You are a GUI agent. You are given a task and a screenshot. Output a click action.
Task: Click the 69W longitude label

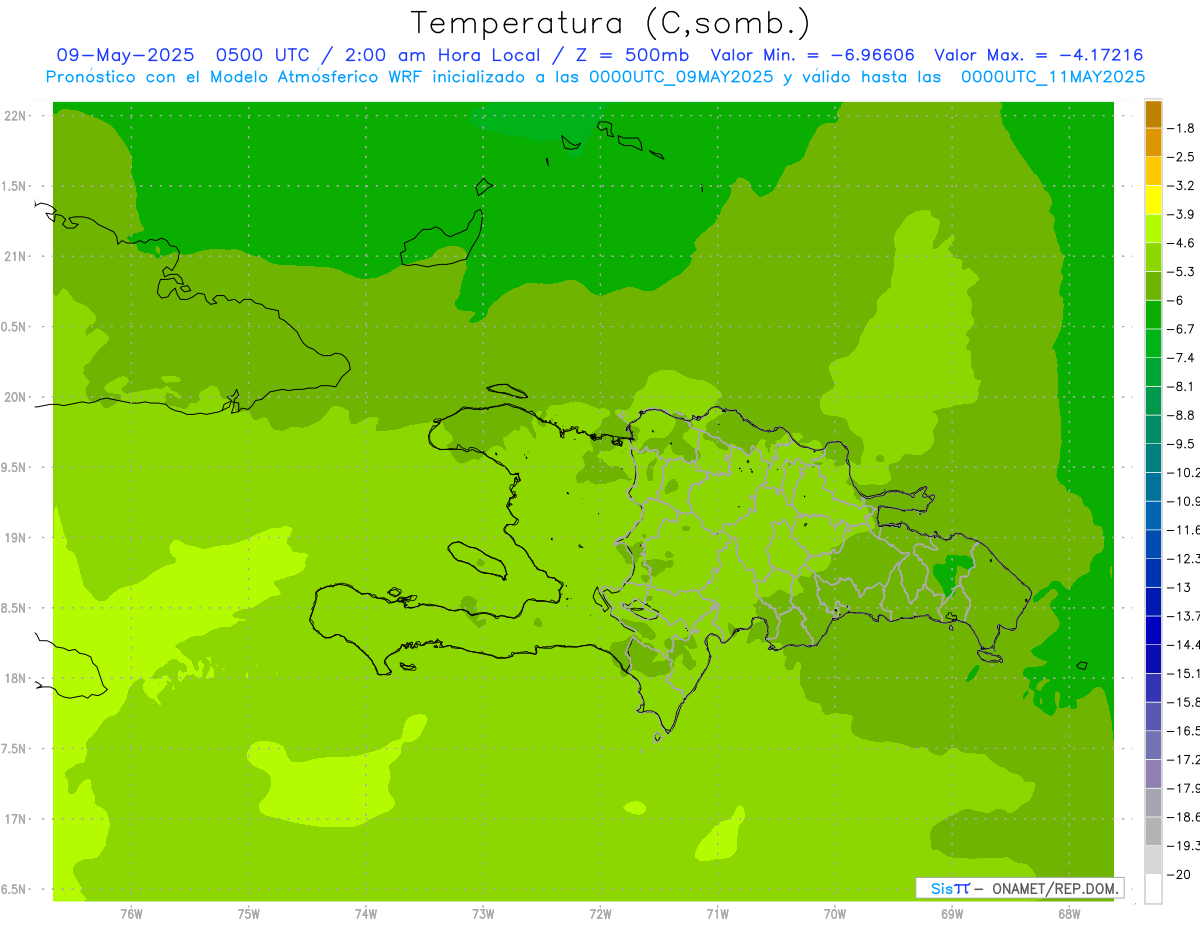tap(952, 913)
